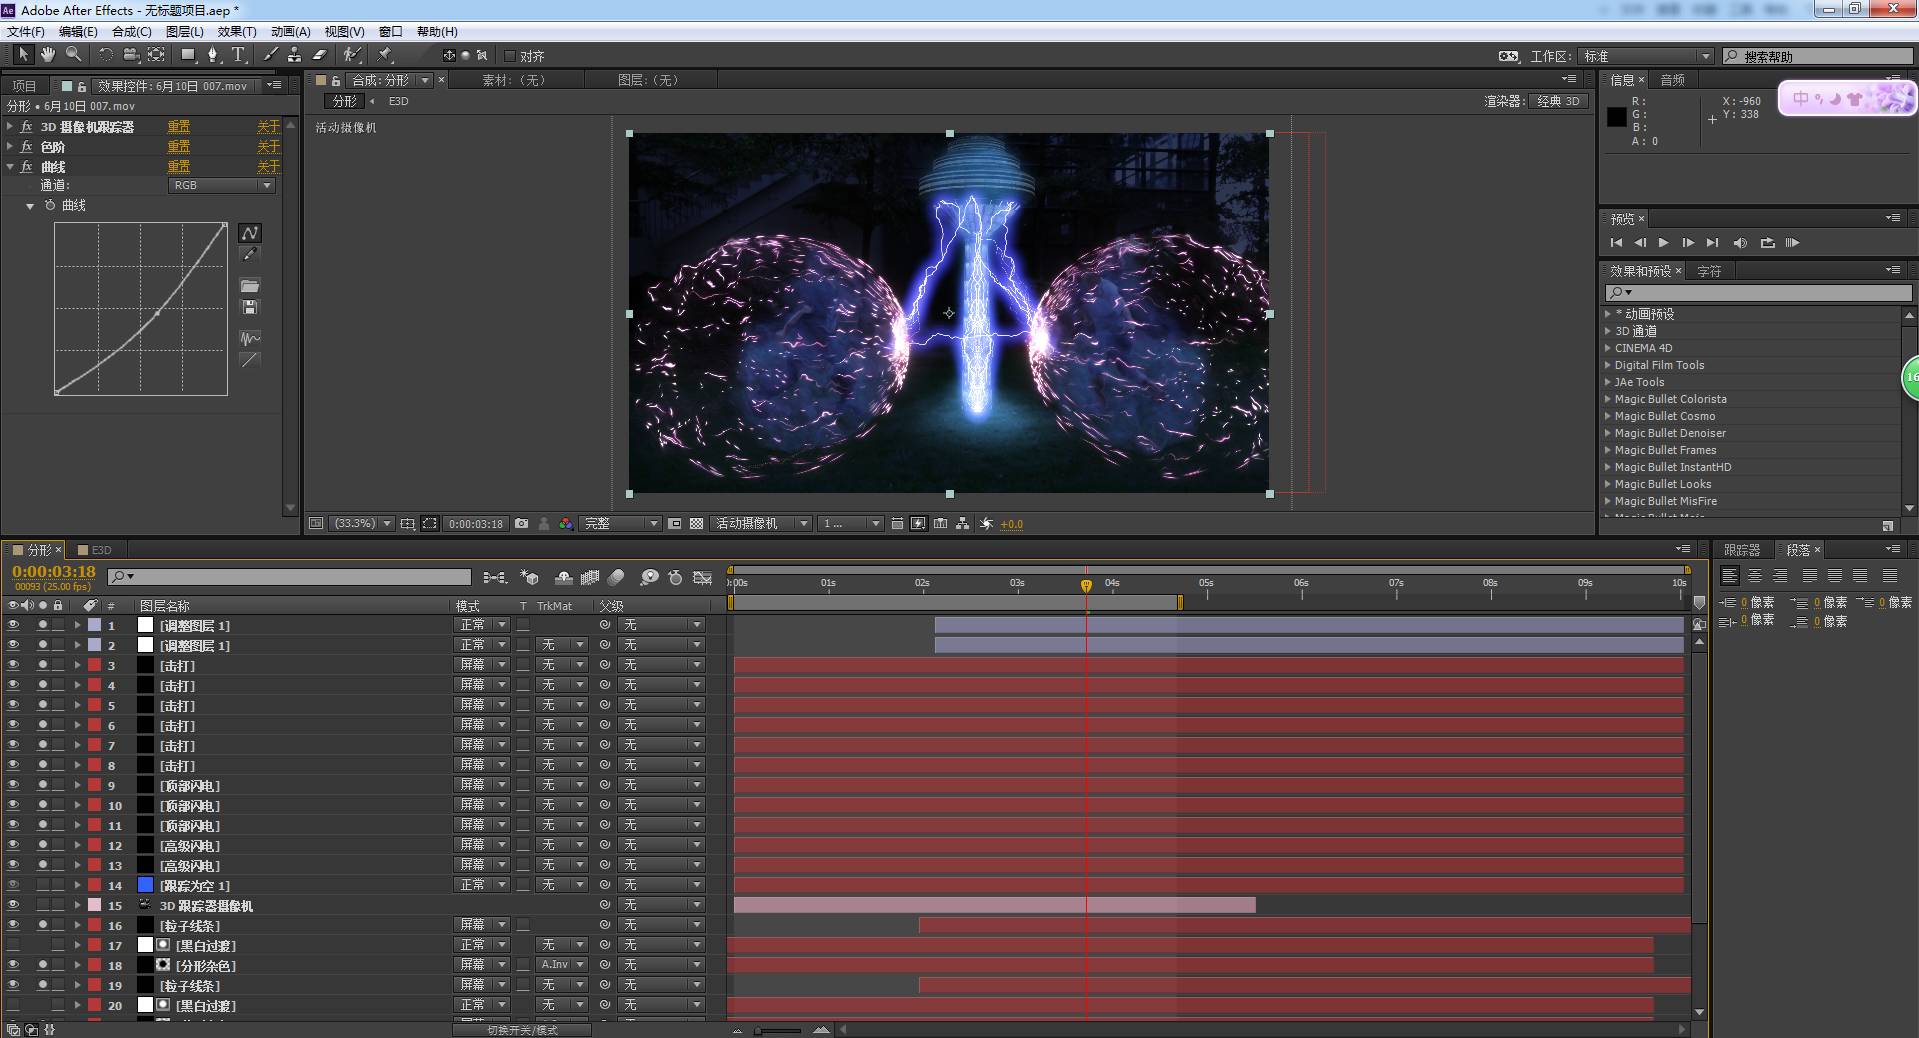
Task: Click the curves pencil draw icon
Action: 250,256
